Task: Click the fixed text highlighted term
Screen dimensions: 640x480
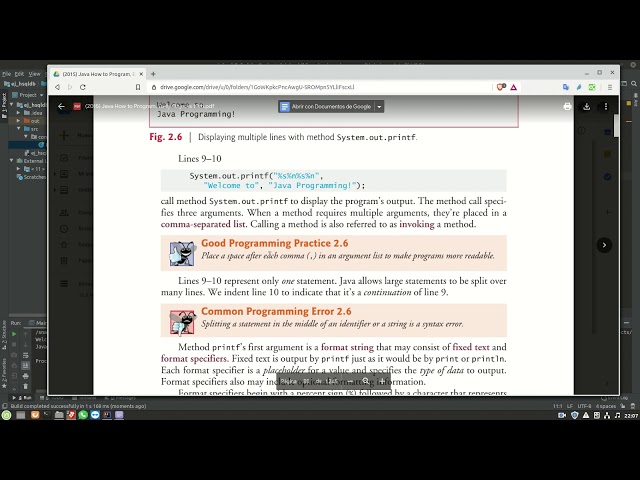Action: [x=471, y=347]
